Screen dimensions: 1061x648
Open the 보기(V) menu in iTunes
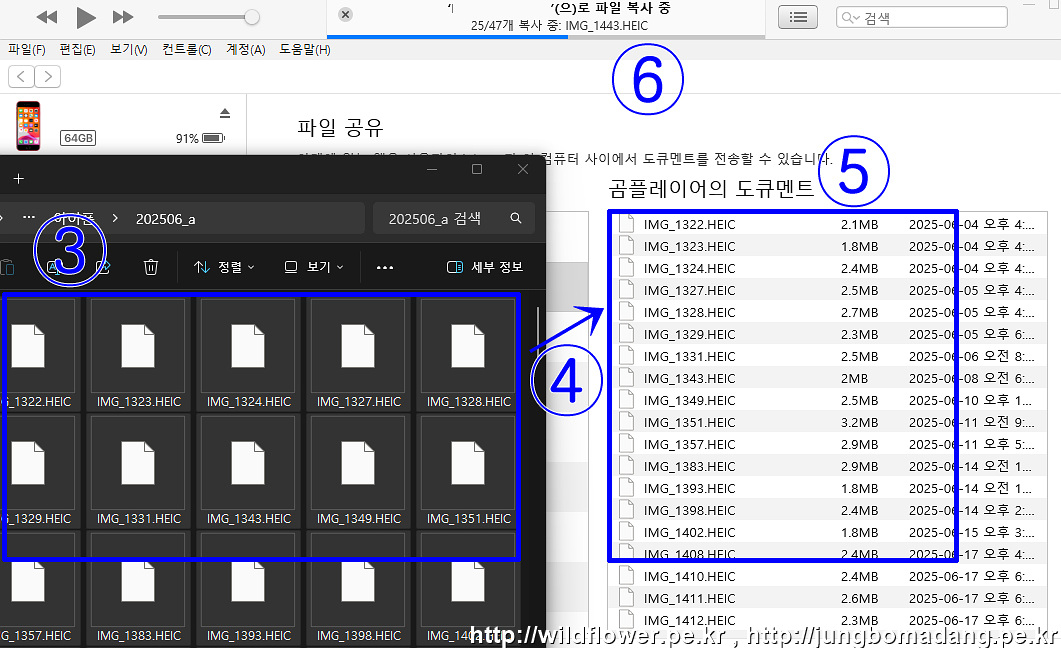point(129,49)
